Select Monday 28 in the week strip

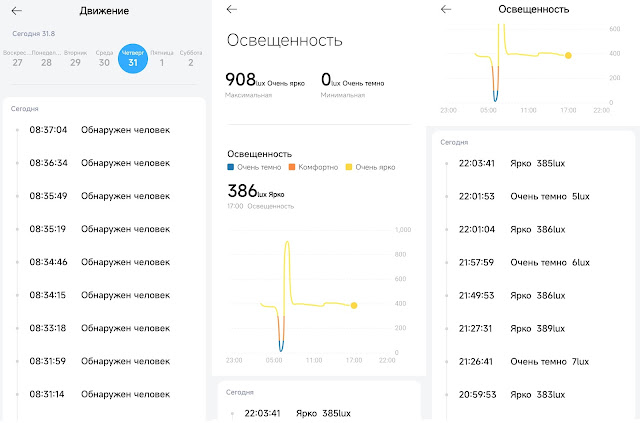coord(46,58)
